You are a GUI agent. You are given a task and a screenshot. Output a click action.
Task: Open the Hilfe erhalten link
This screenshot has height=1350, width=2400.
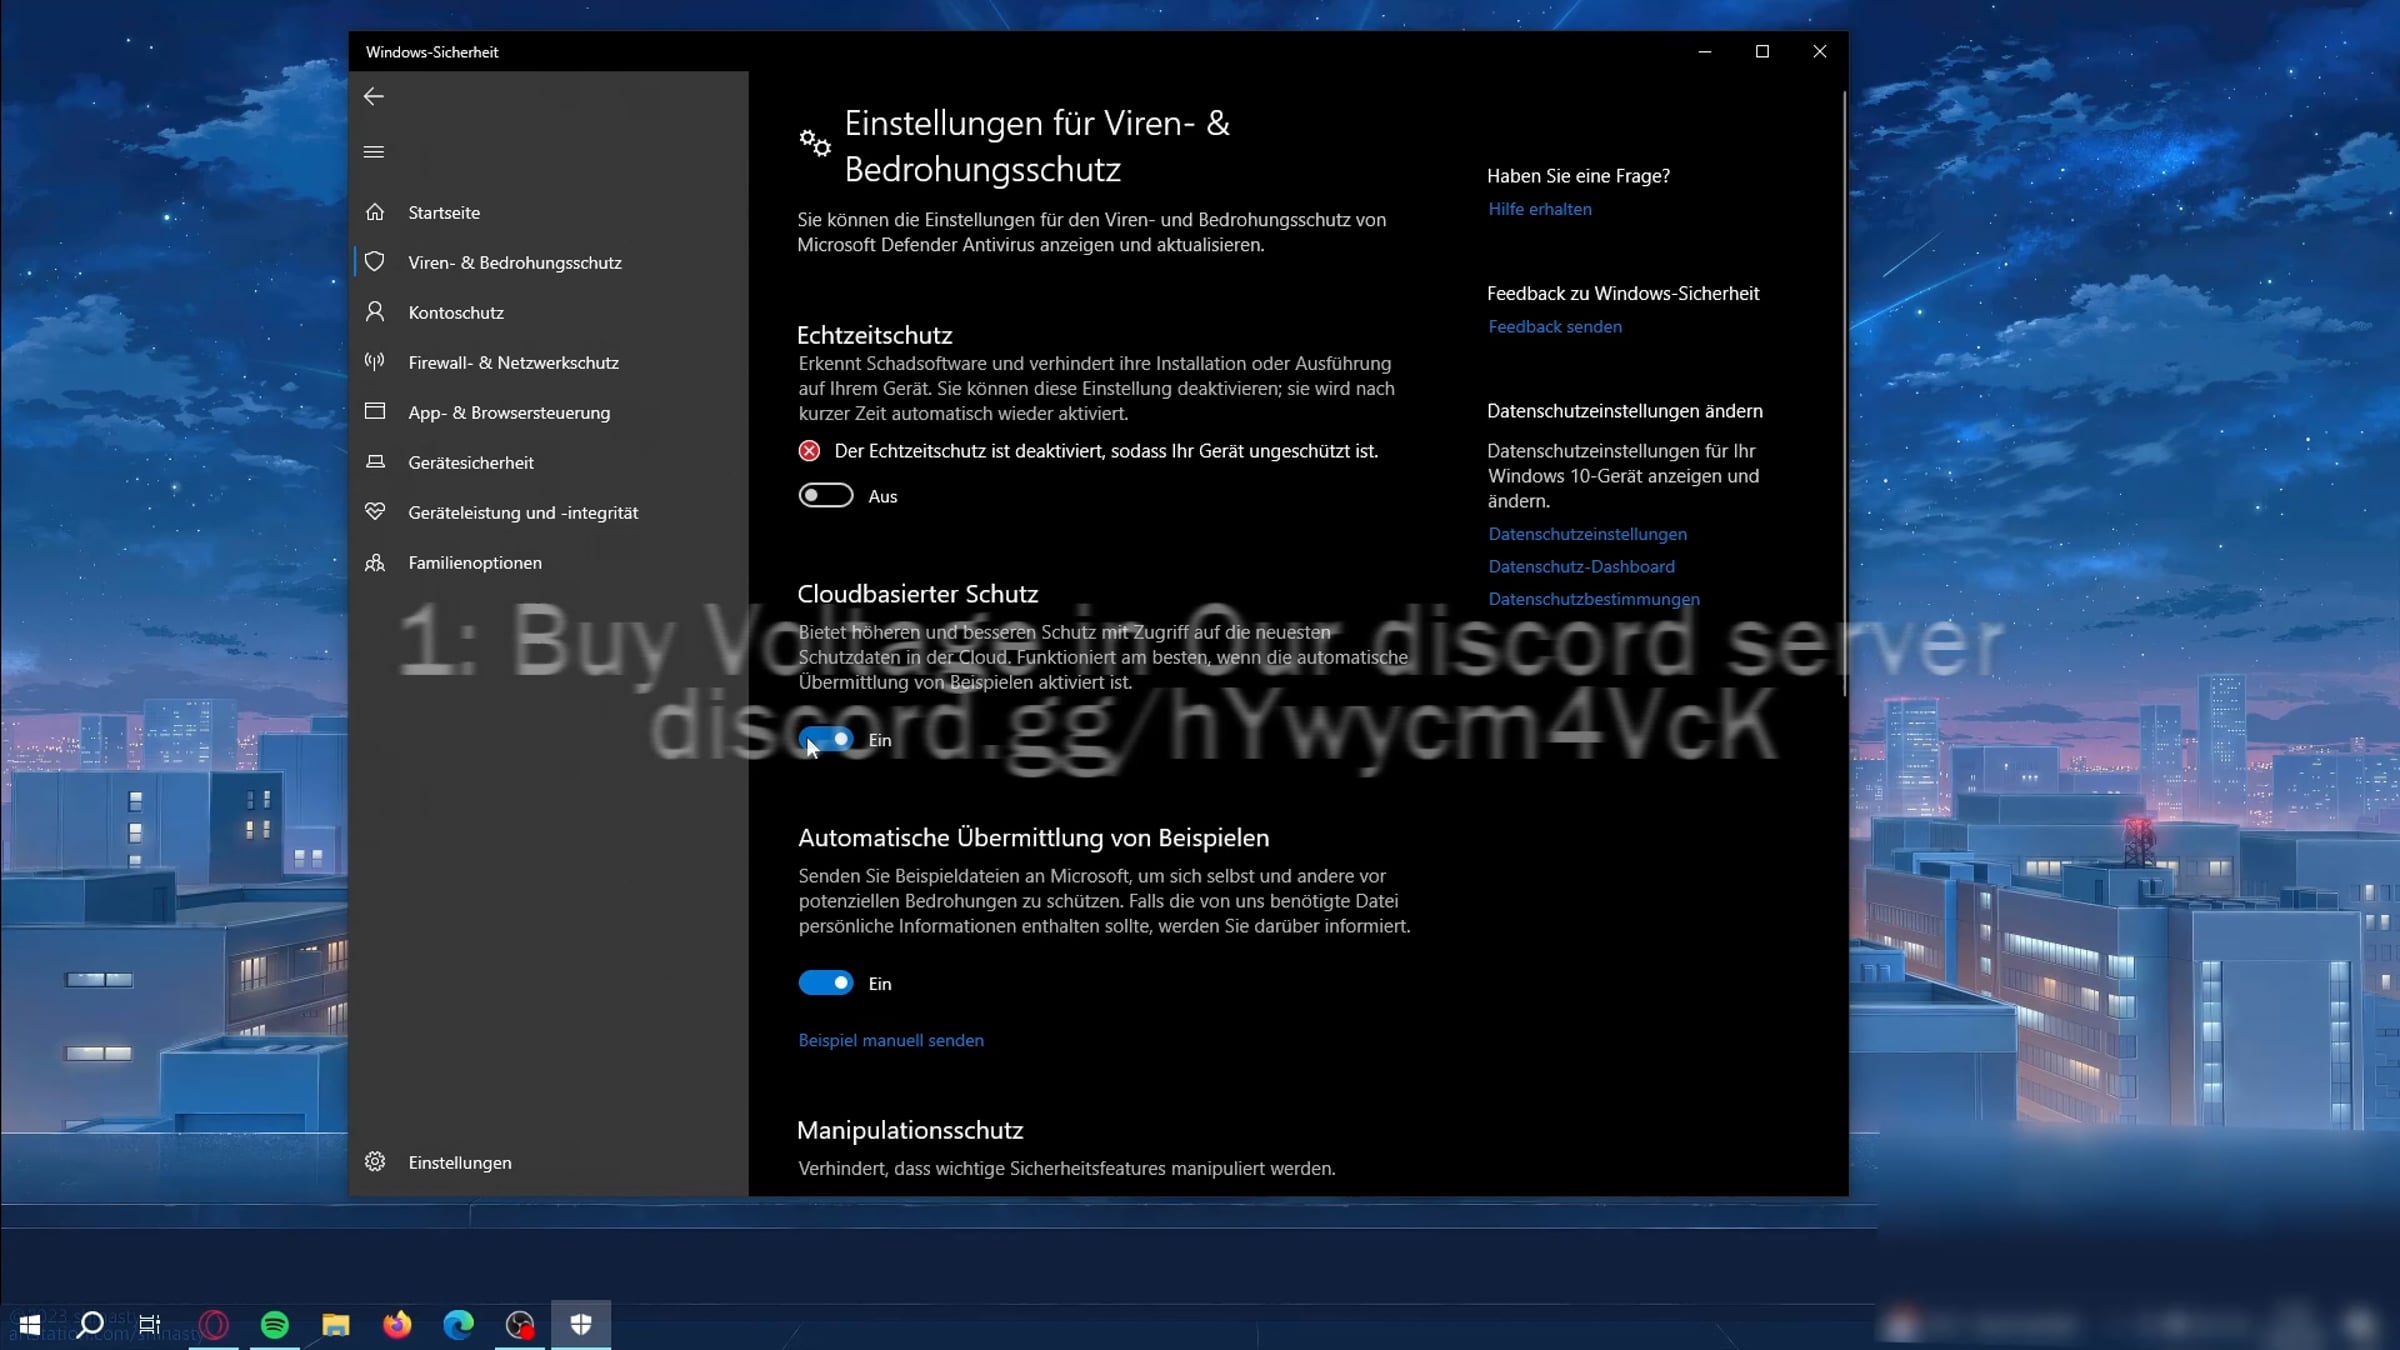(1539, 209)
